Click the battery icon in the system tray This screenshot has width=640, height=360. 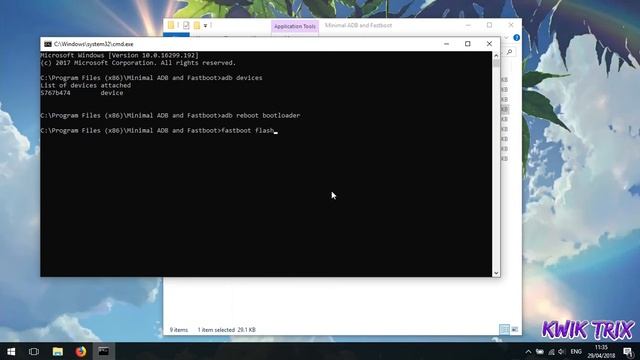540,351
